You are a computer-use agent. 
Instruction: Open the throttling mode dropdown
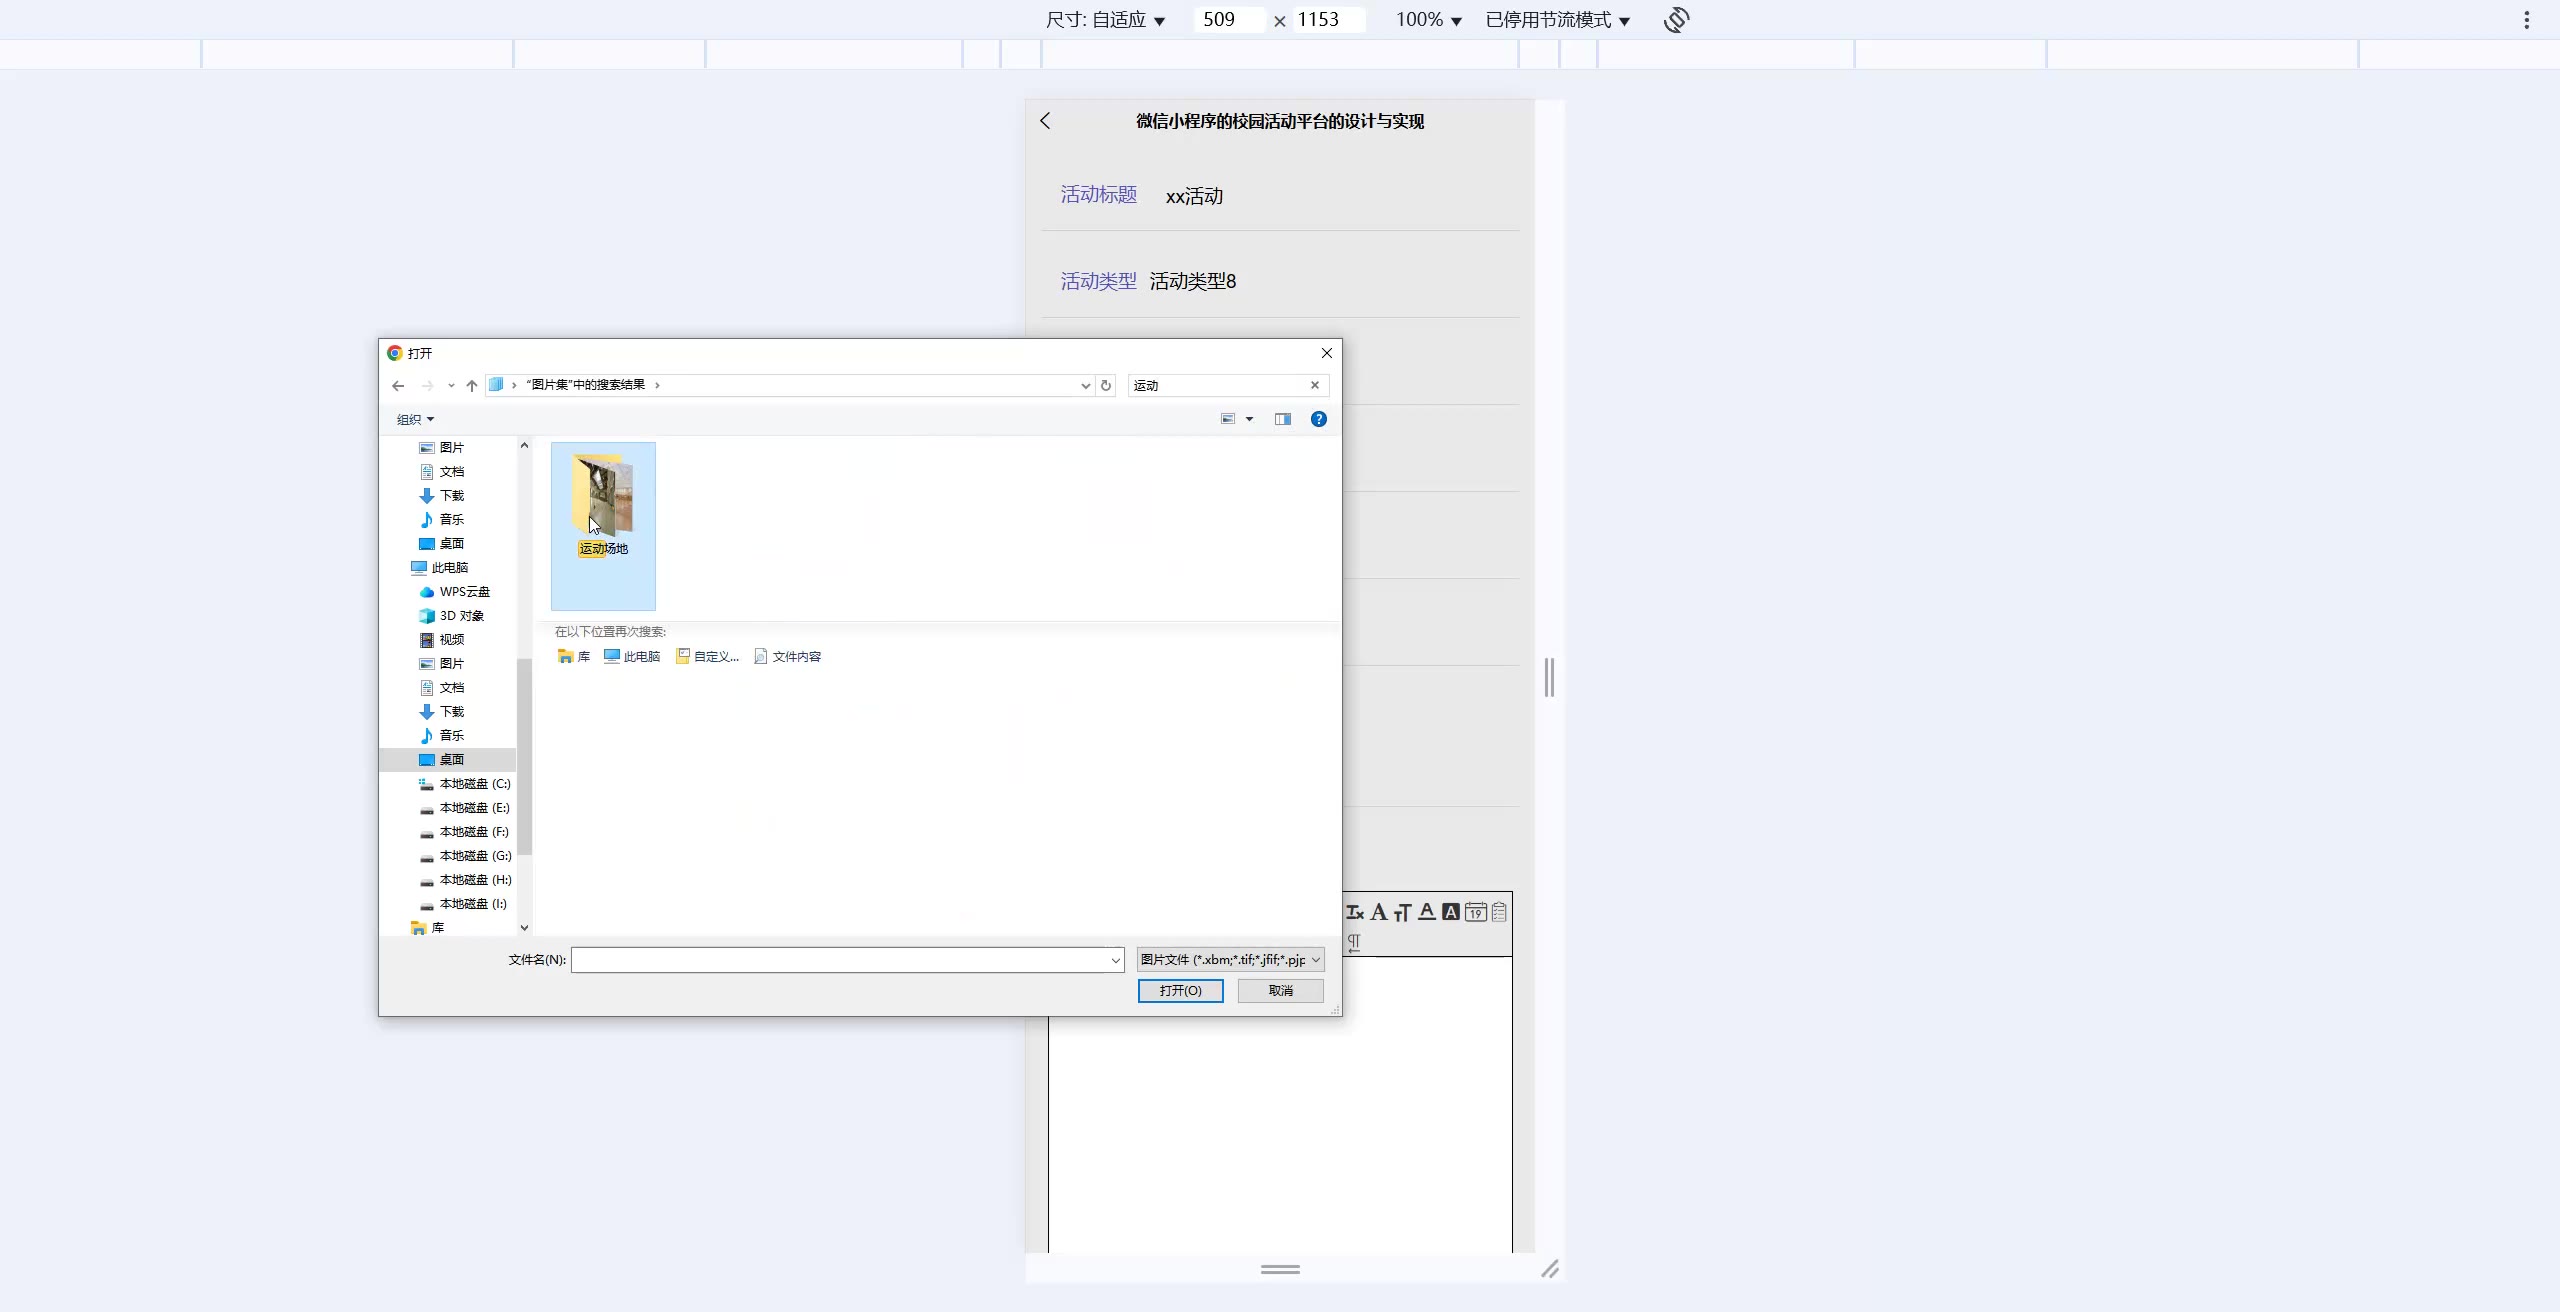coord(1557,20)
